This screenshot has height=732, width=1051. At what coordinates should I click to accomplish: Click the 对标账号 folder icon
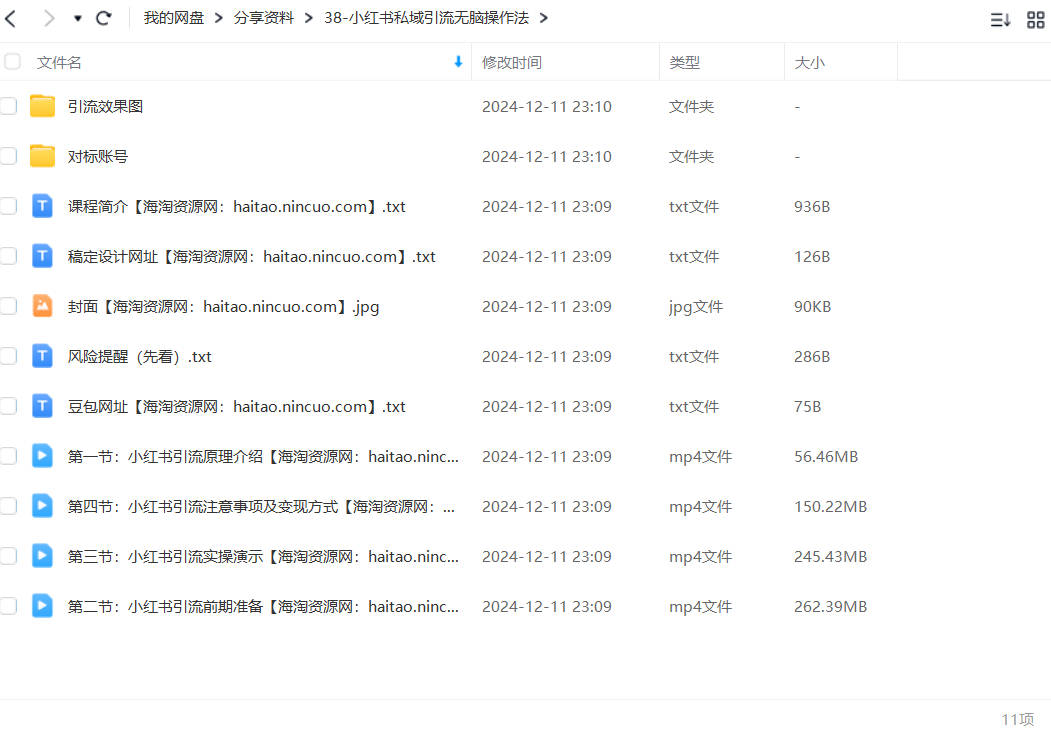click(x=42, y=156)
